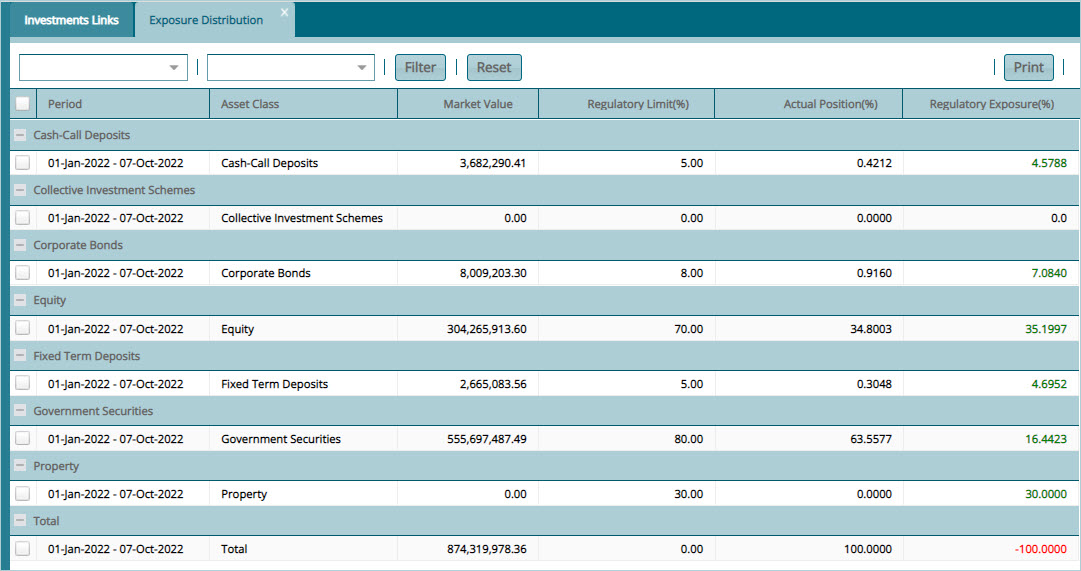The width and height of the screenshot is (1081, 571).
Task: Click the Filter button
Action: 421,68
